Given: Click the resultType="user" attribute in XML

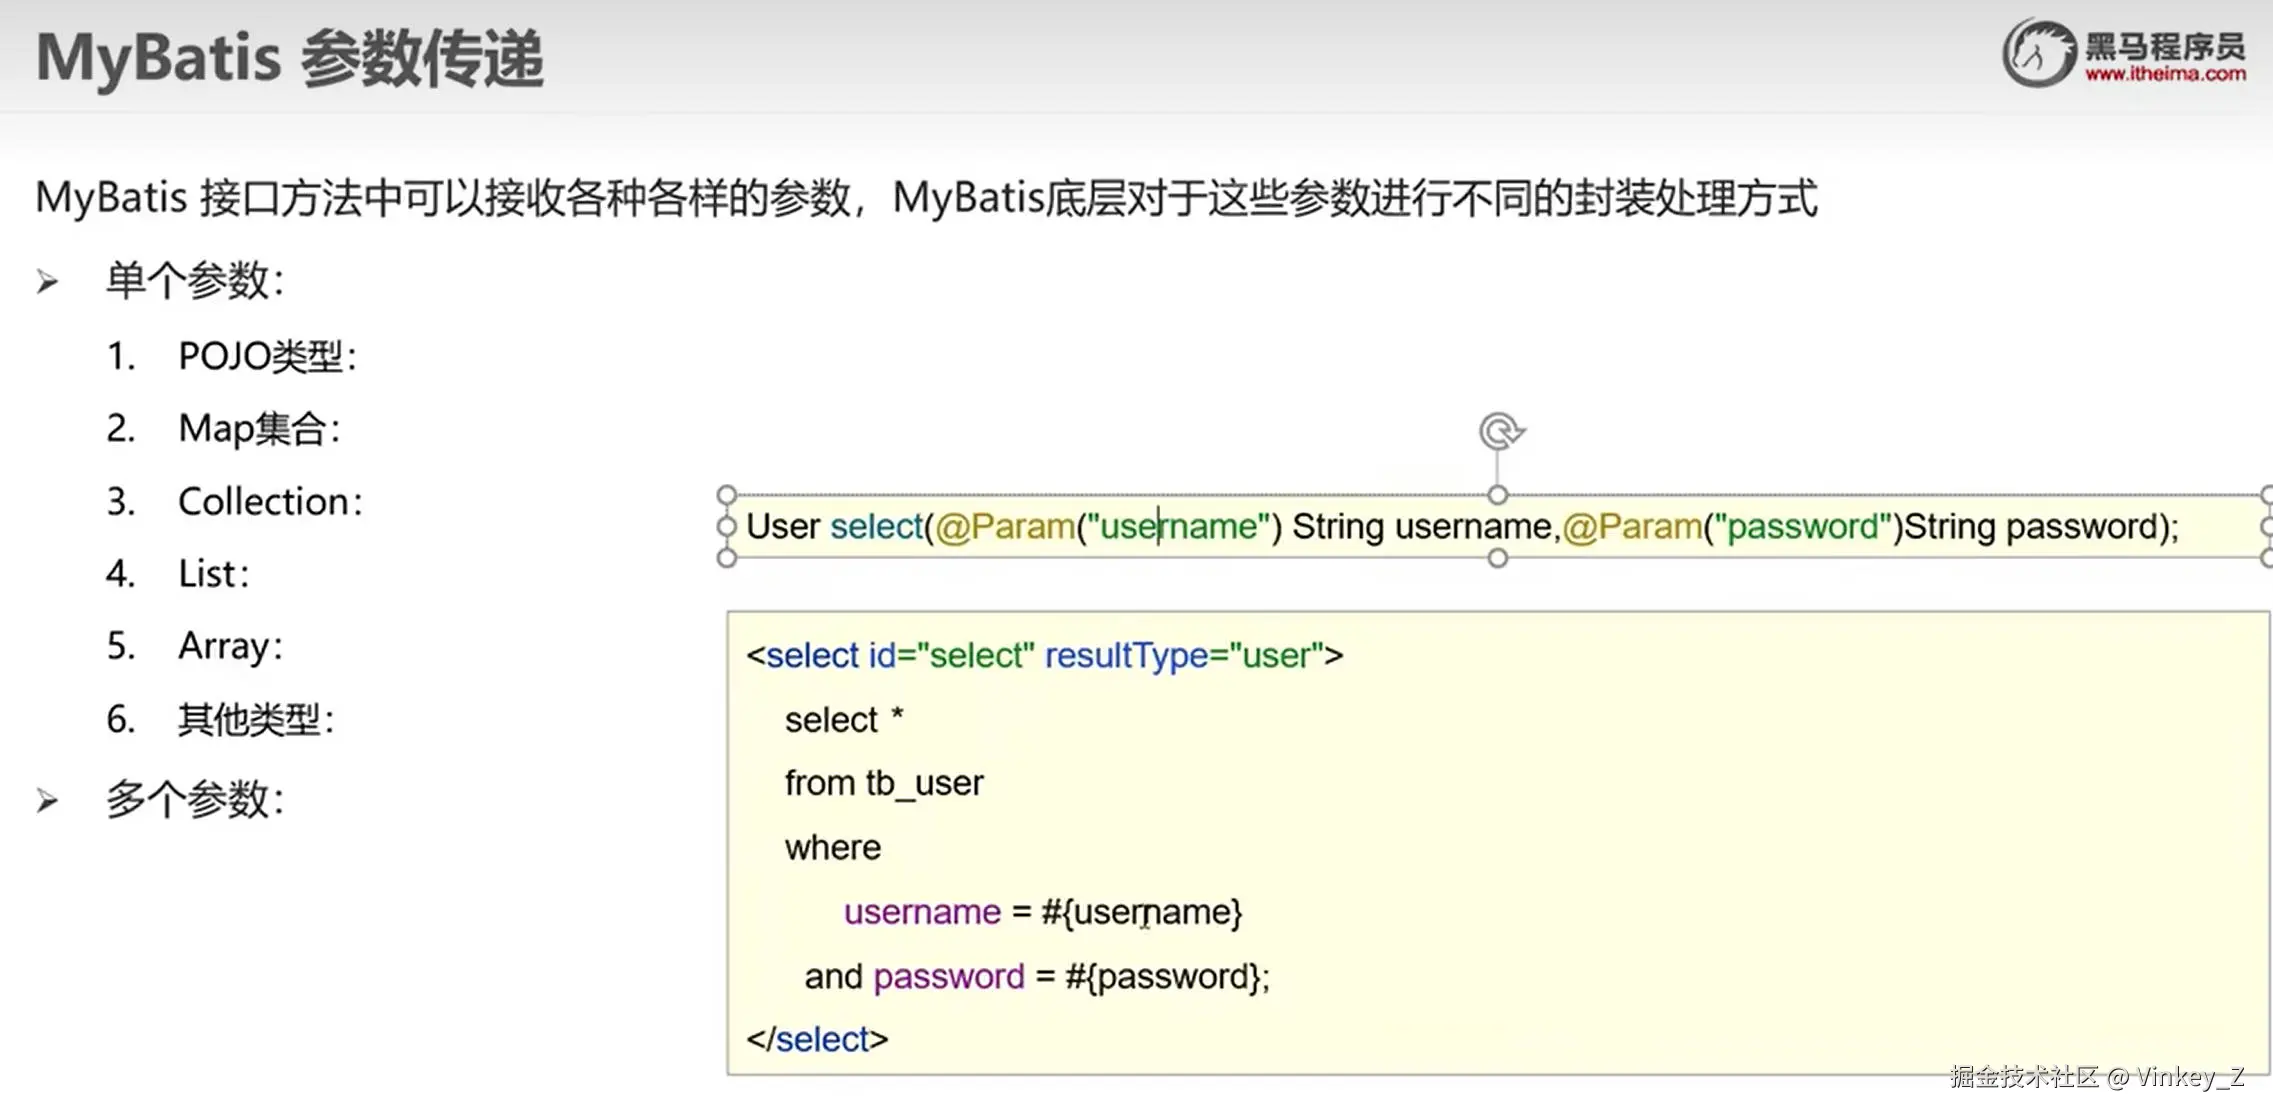Looking at the screenshot, I should tap(1183, 656).
